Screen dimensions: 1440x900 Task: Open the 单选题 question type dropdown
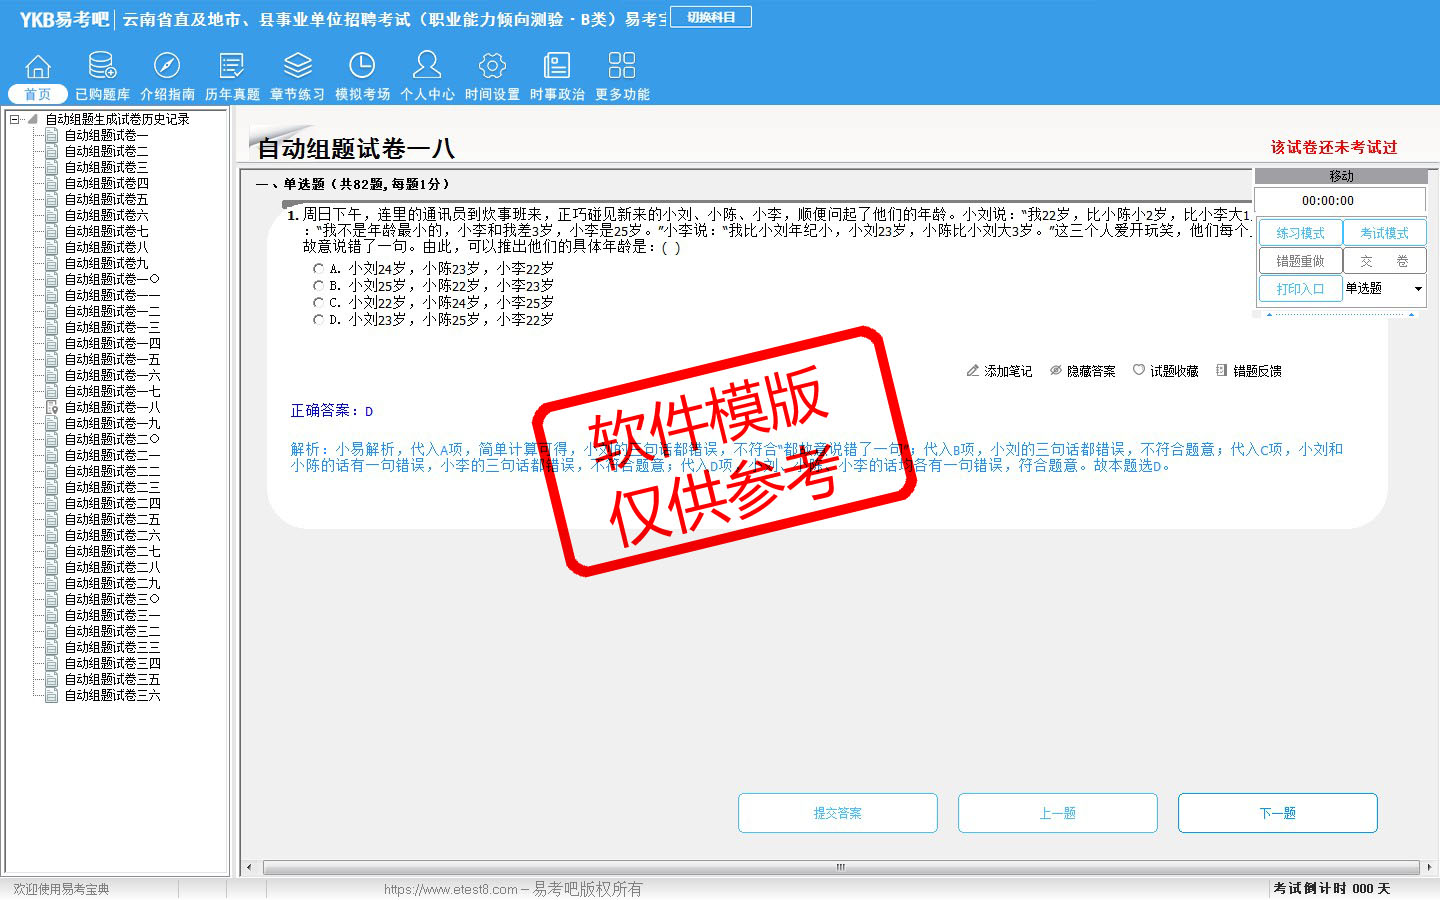pyautogui.click(x=1417, y=289)
